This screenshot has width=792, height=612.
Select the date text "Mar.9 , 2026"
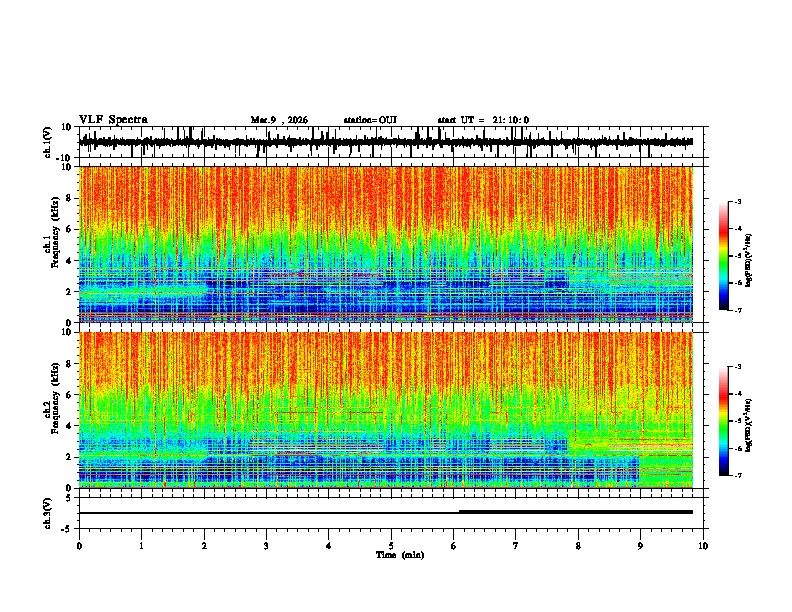[279, 120]
